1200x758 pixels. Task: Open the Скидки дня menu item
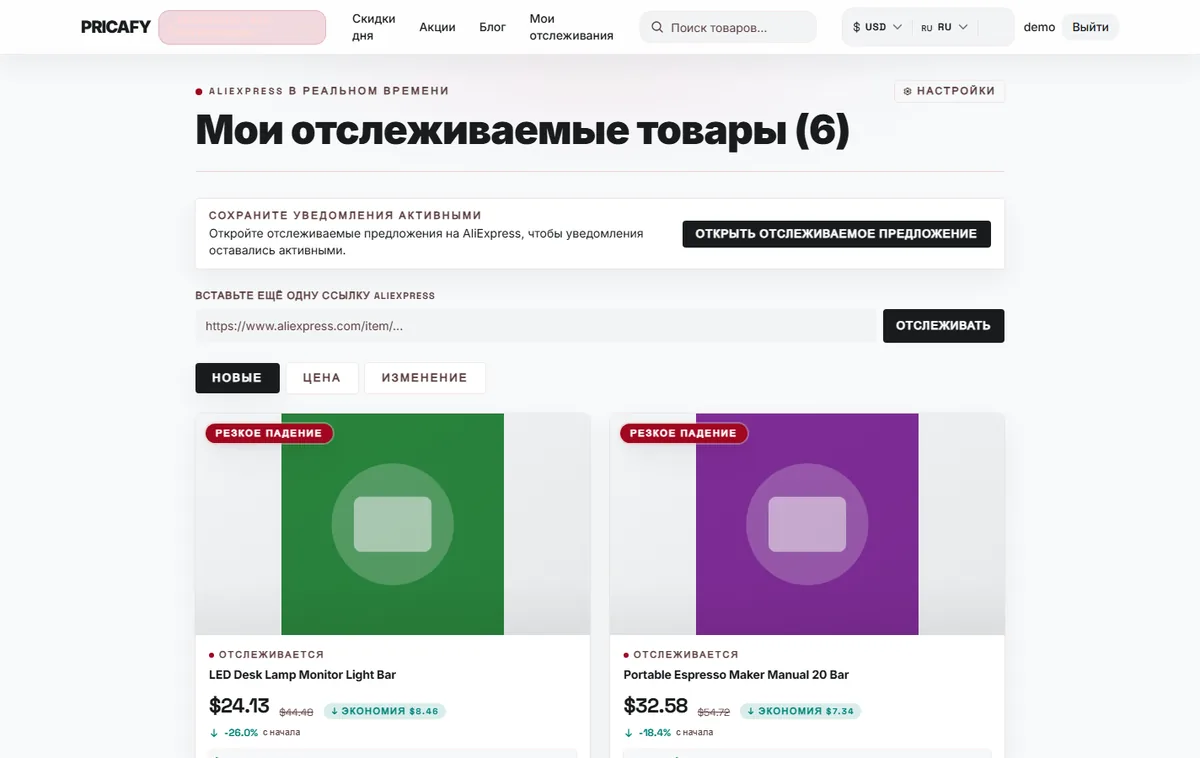tap(374, 27)
